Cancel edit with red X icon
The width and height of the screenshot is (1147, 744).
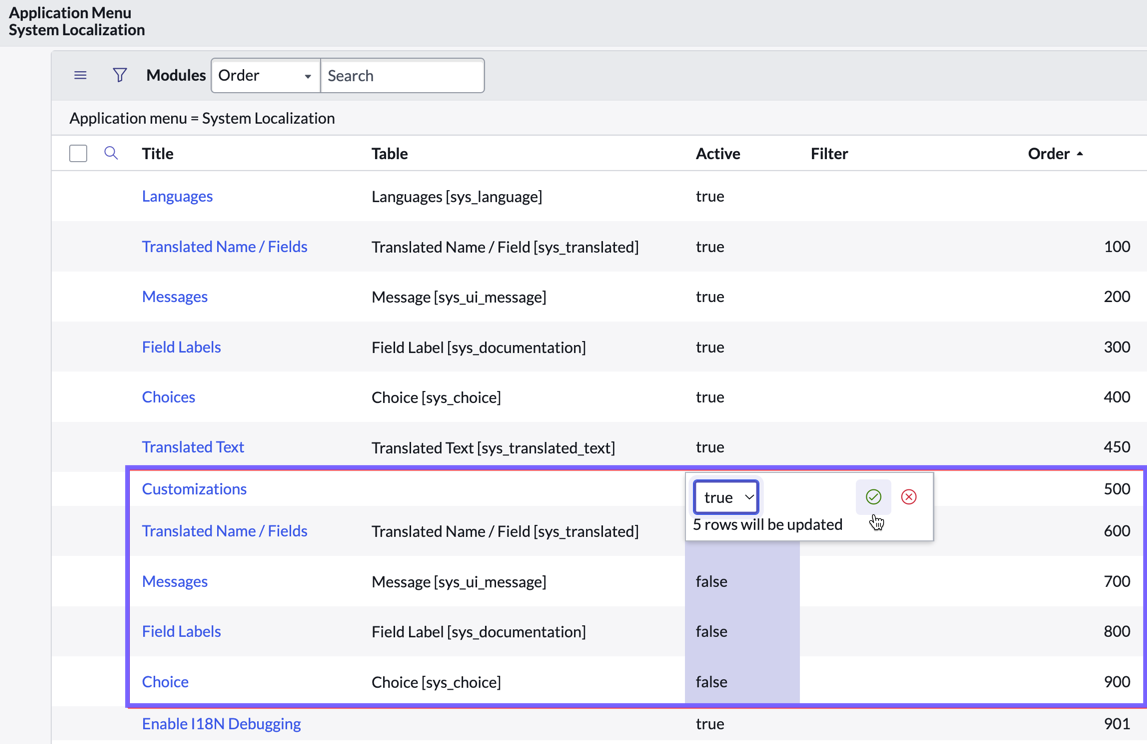click(909, 497)
